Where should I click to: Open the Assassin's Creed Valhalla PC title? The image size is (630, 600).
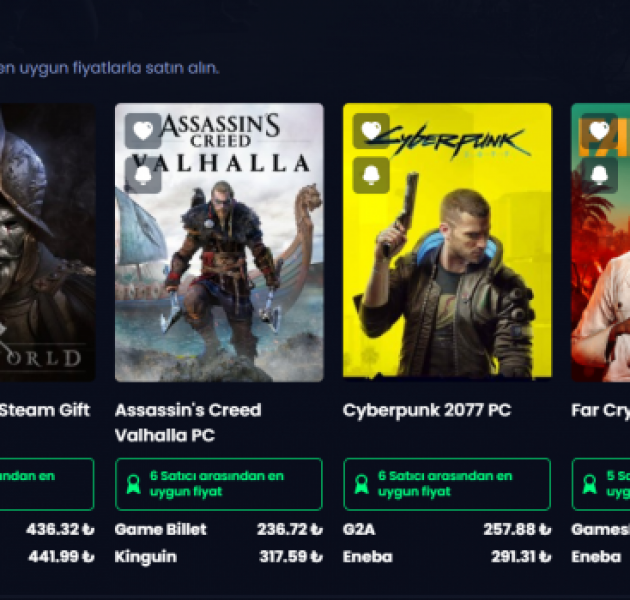[x=188, y=423]
